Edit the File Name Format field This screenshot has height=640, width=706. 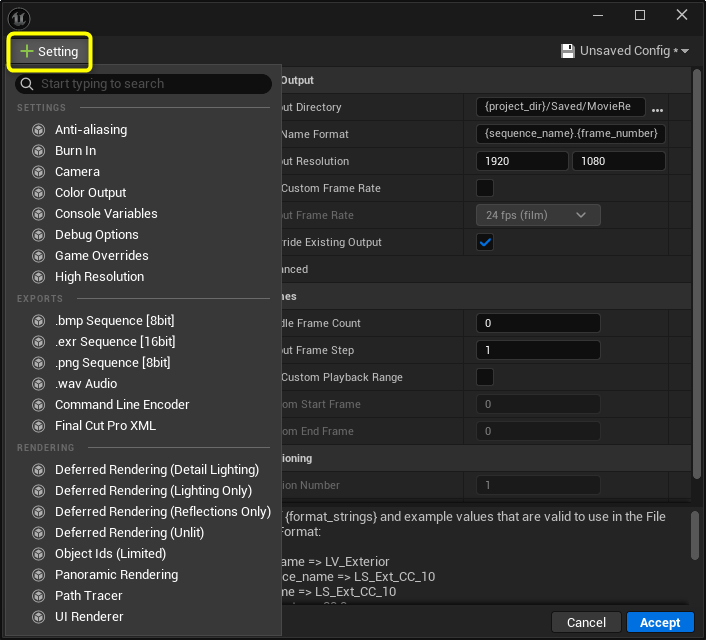(570, 134)
